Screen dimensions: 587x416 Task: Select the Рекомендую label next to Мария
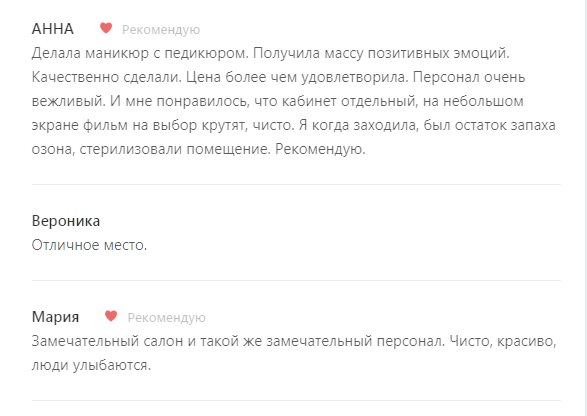166,318
